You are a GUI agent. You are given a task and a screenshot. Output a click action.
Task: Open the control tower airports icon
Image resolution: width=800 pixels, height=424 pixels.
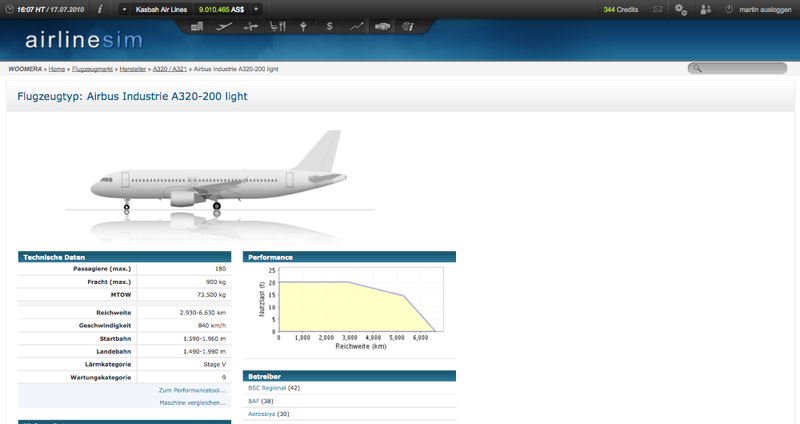[x=304, y=27]
